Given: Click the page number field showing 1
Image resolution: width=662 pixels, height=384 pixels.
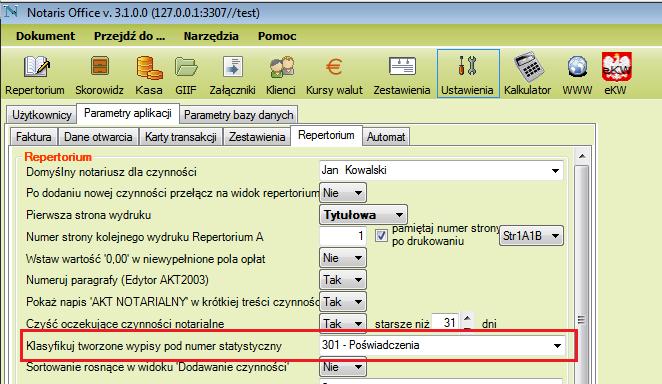Looking at the screenshot, I should click(343, 235).
